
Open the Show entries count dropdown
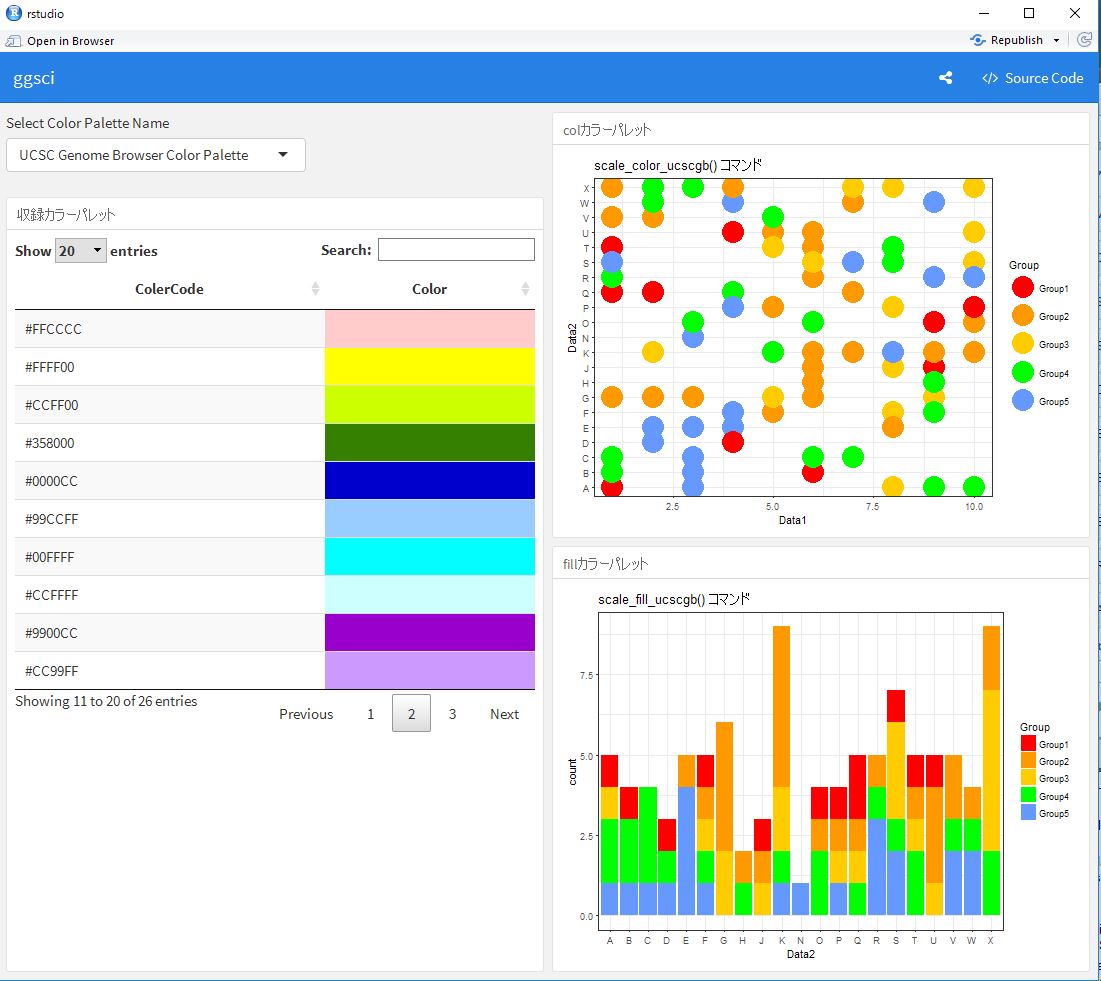coord(81,251)
